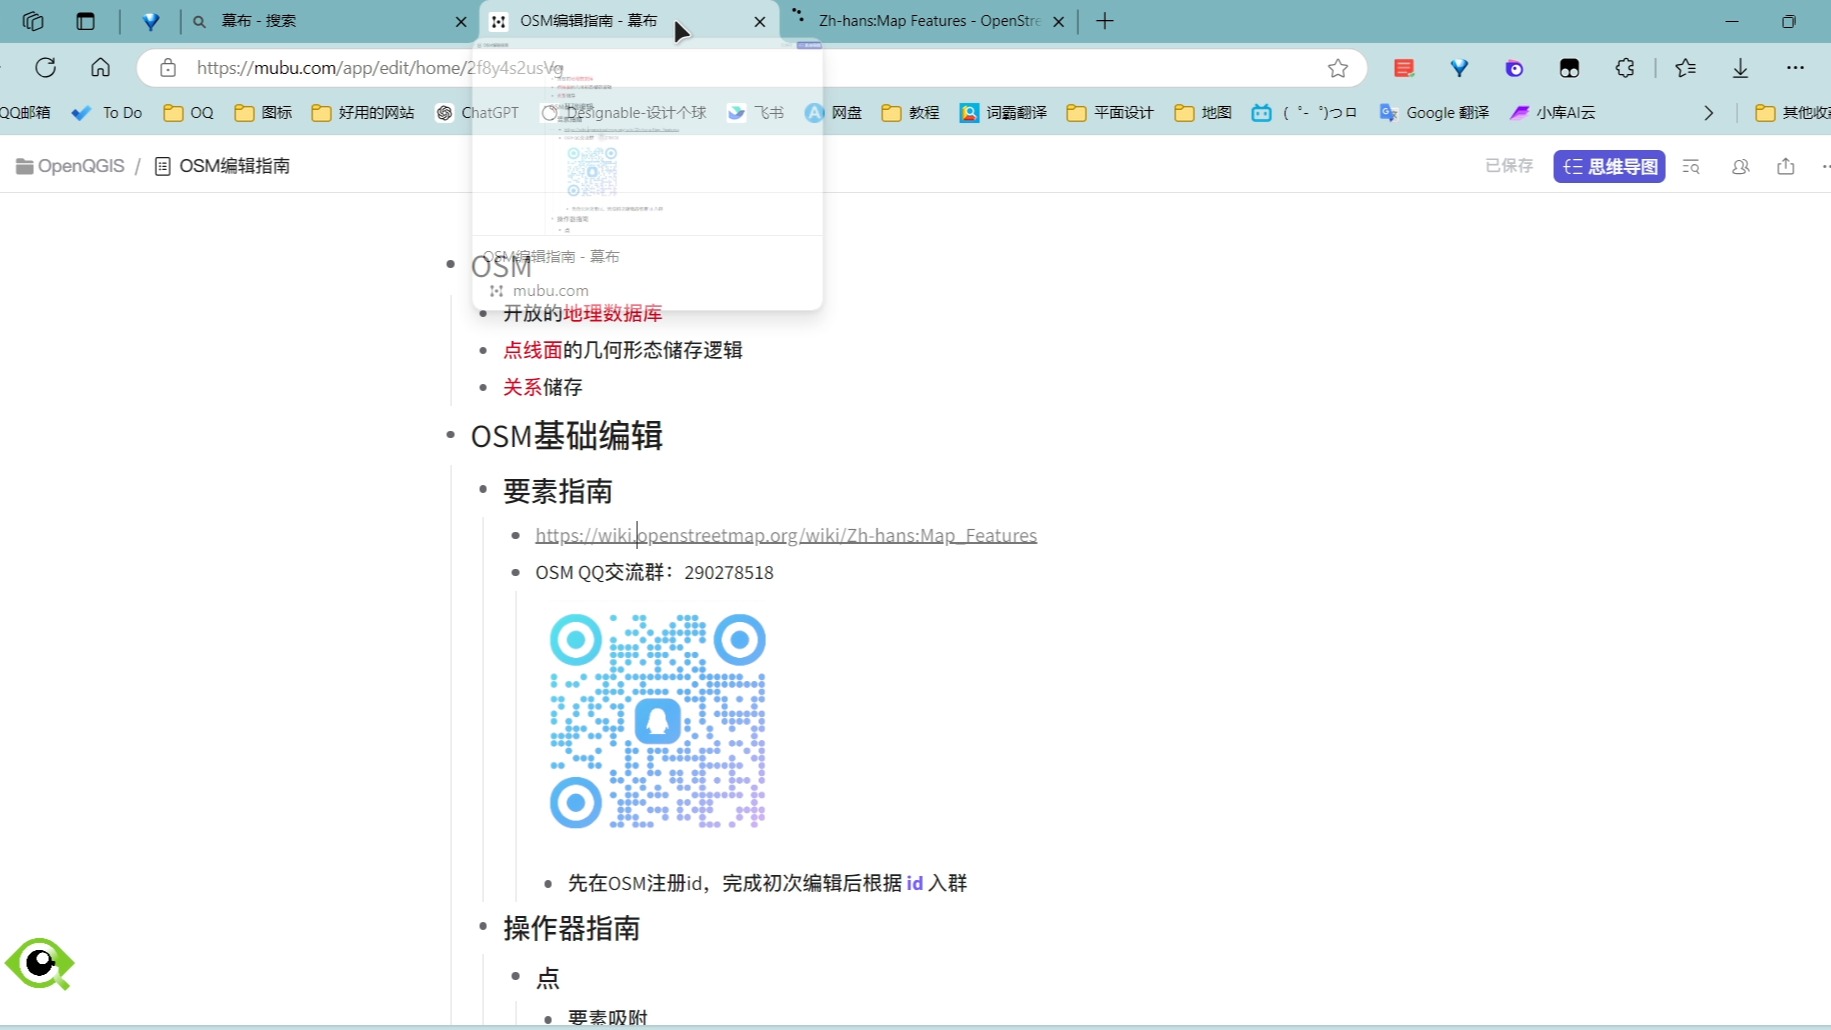Open the 教程 bookmarks folder

pos(911,113)
